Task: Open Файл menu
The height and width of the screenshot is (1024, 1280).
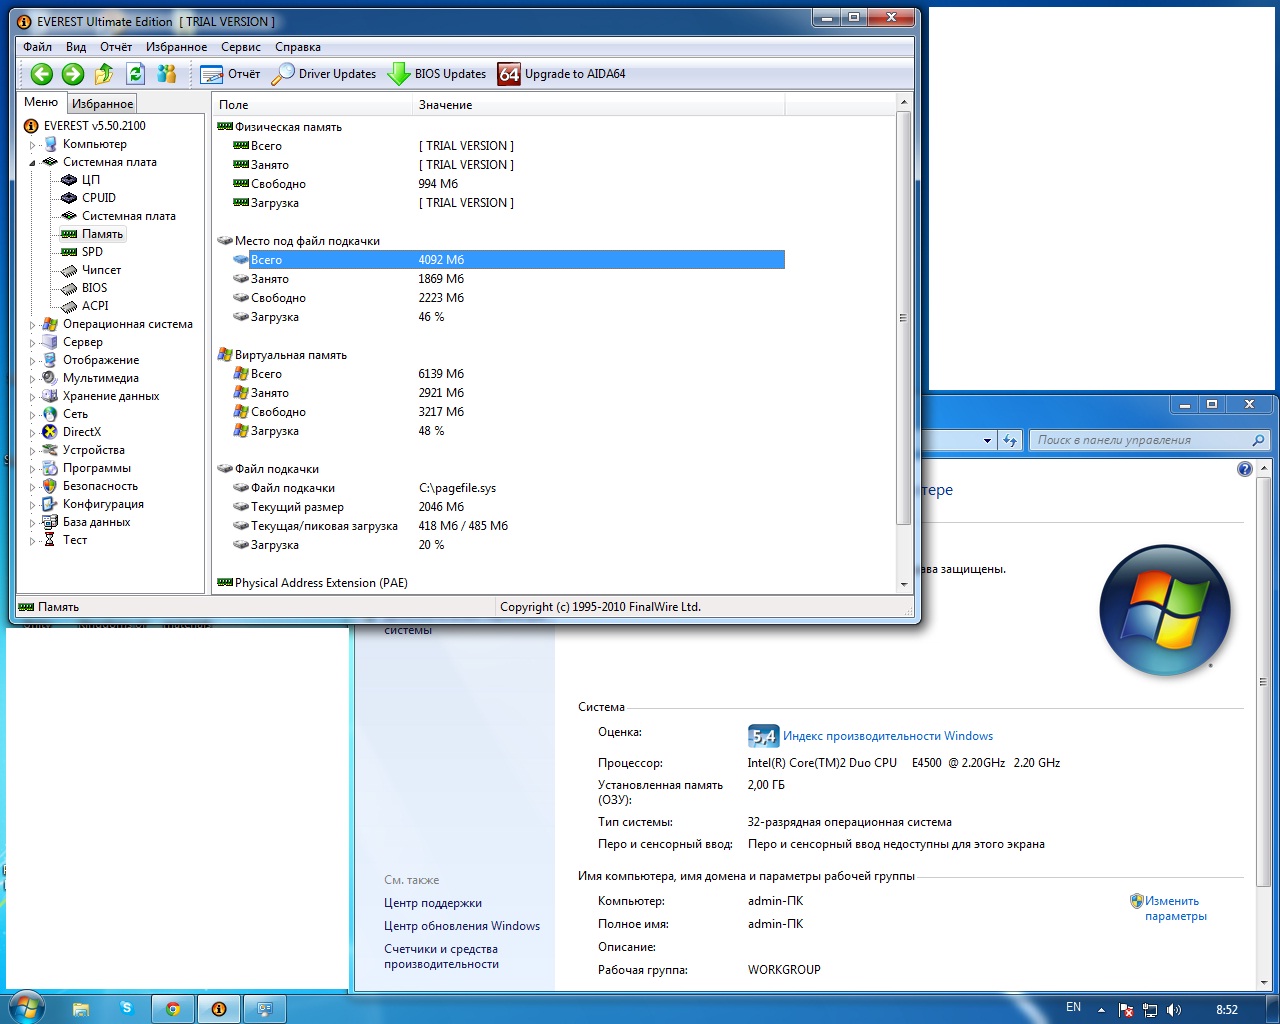Action: coord(37,47)
